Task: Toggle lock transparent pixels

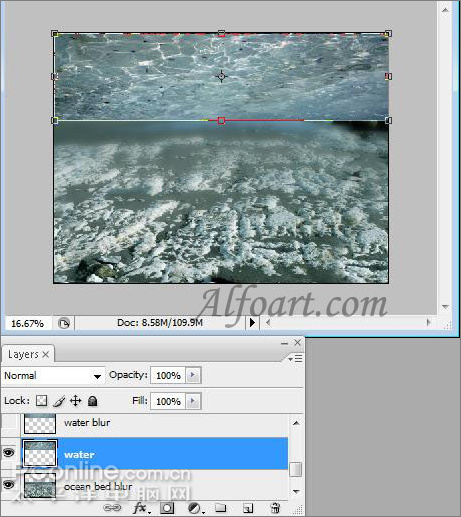Action: tap(41, 401)
